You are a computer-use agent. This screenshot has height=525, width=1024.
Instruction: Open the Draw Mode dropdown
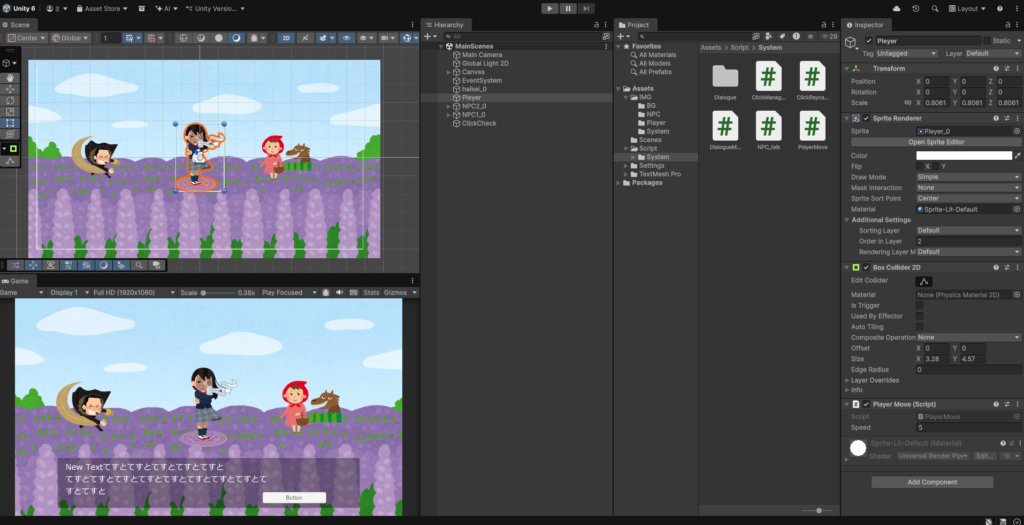(x=967, y=177)
